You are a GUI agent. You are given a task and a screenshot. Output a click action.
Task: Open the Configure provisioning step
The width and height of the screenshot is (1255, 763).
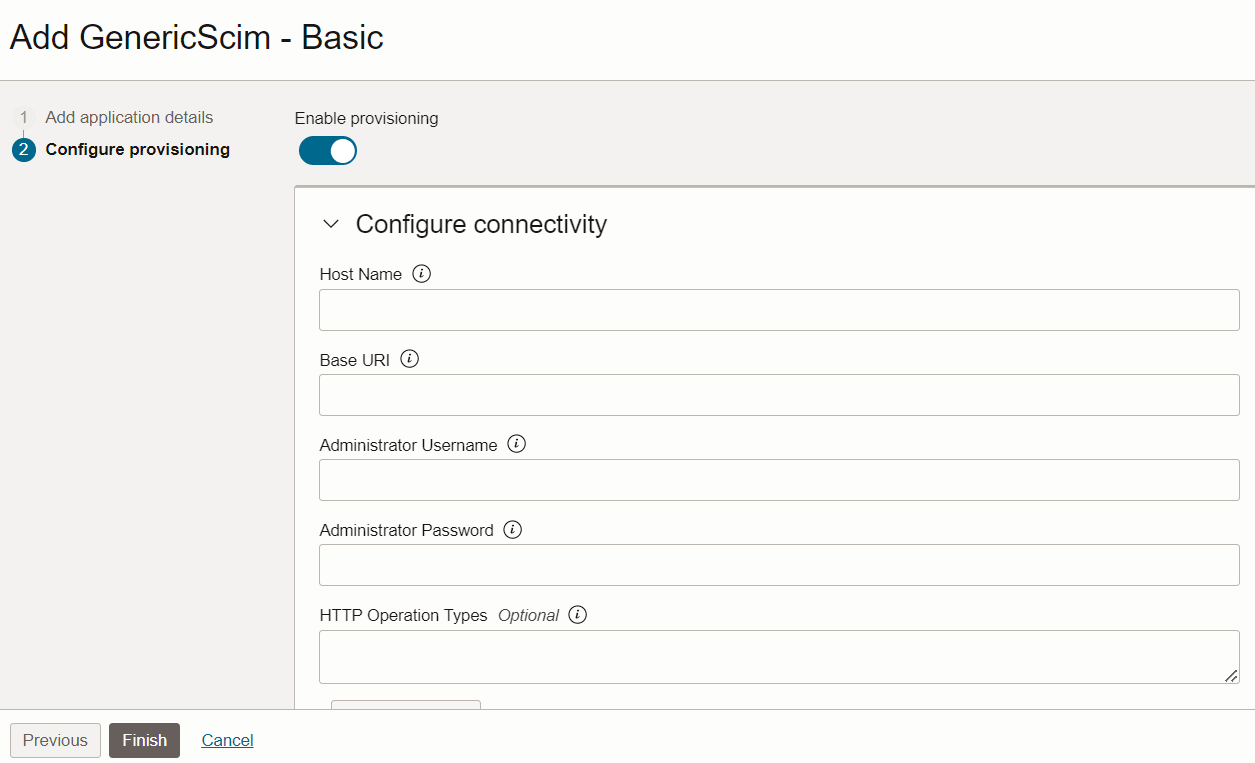click(137, 149)
